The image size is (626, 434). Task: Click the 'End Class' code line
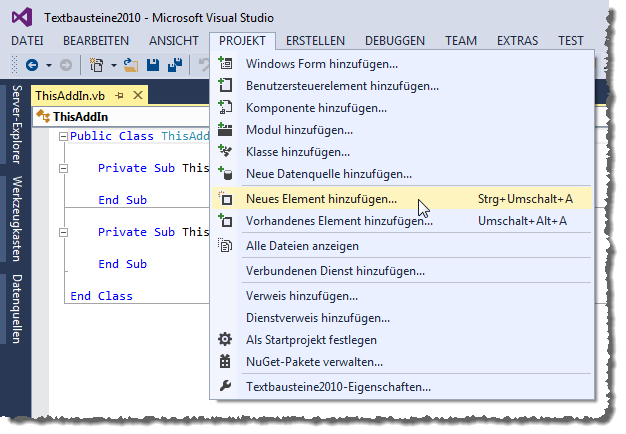tap(101, 296)
